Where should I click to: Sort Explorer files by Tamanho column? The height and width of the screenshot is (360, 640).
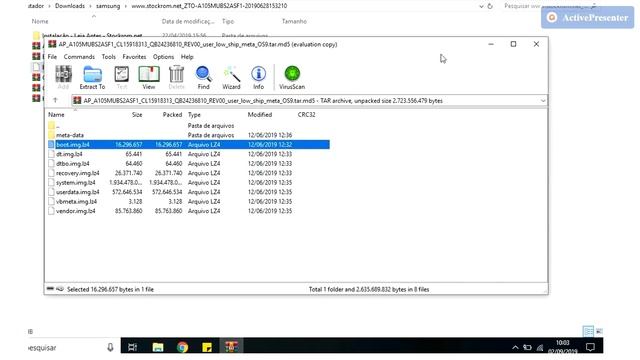coord(294,21)
